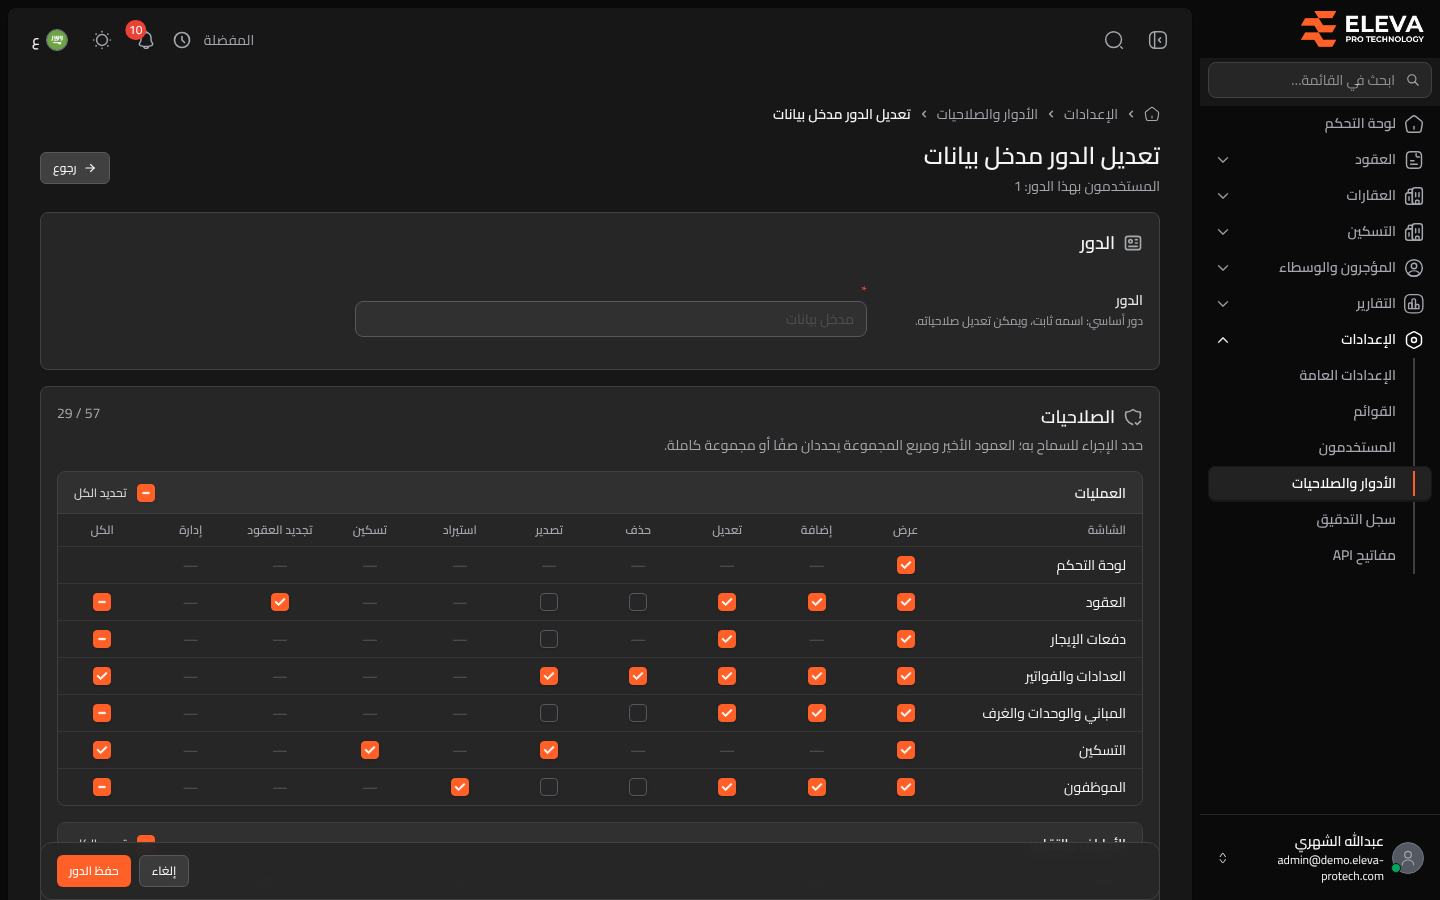Enable حذف permission for العقود

[x=638, y=602]
